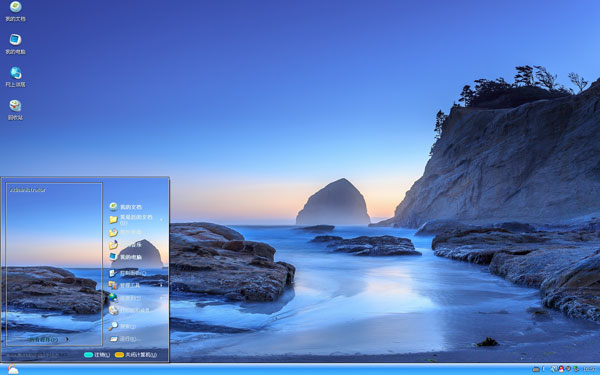Click the keyboard input method tray icon
Viewport: 600px width, 375px height.
[x=536, y=369]
